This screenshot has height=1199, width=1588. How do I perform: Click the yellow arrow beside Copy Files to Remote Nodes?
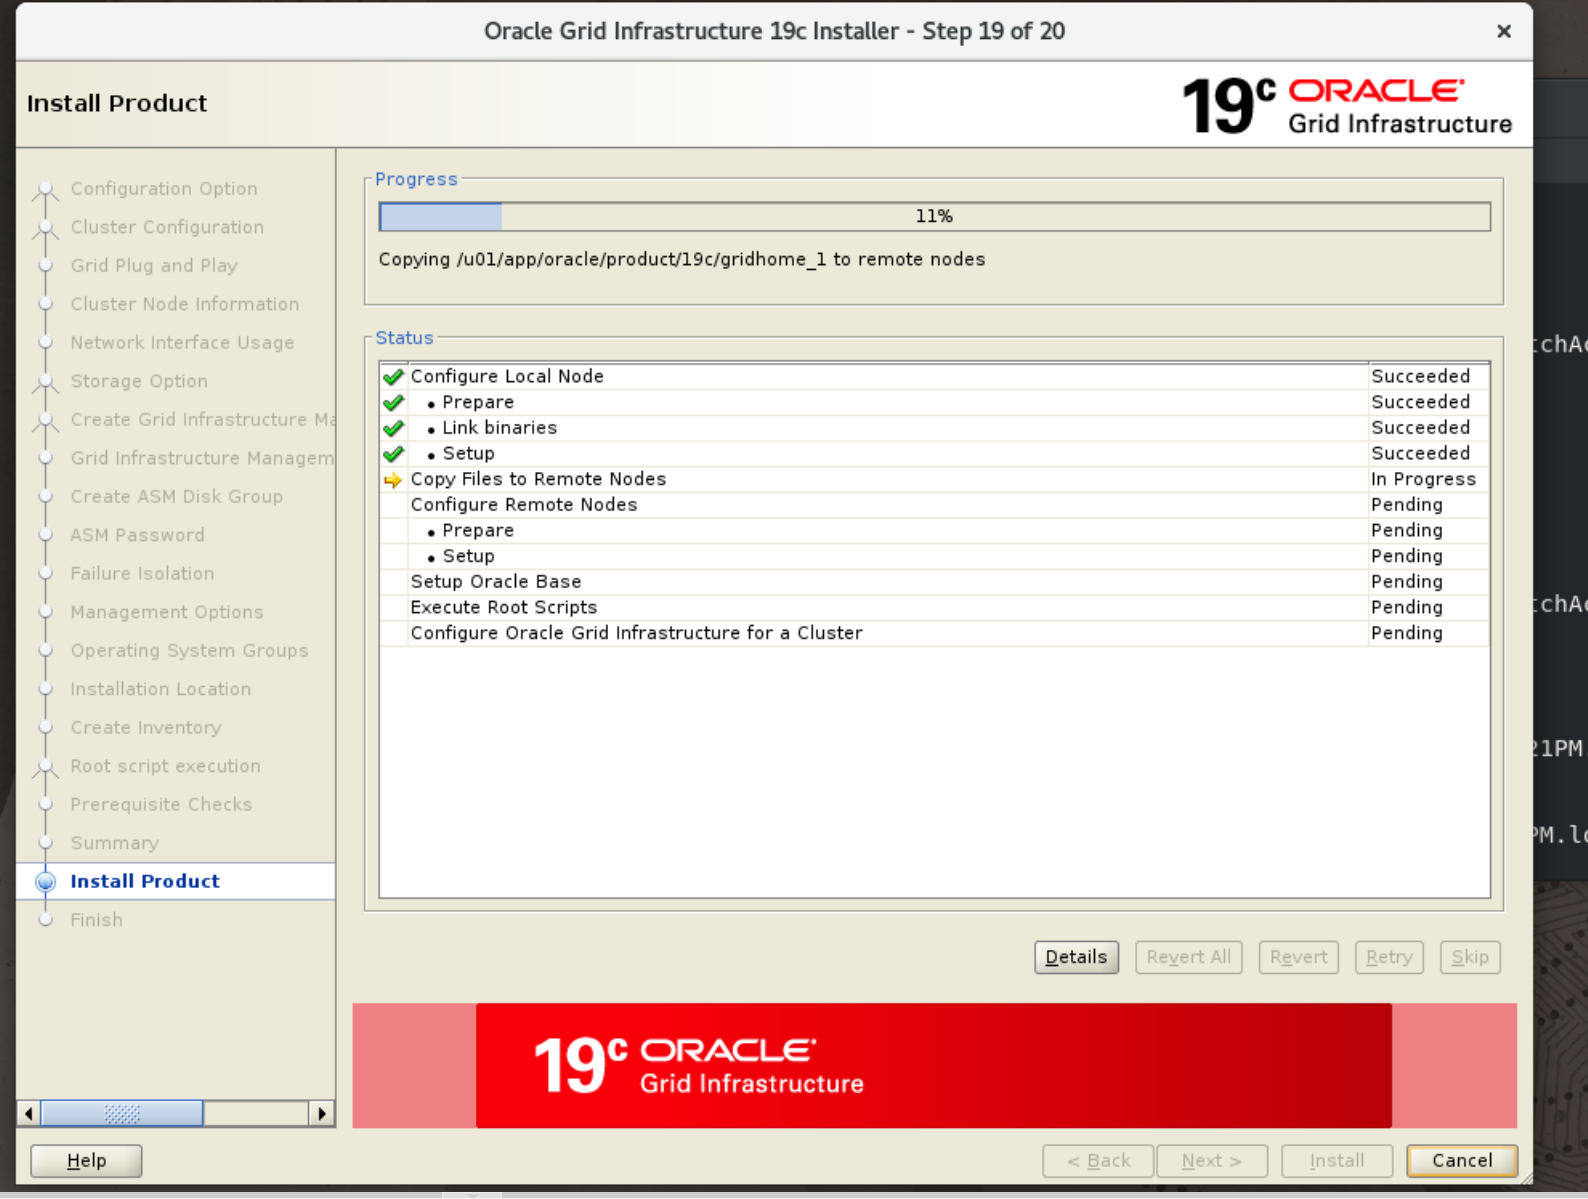393,480
